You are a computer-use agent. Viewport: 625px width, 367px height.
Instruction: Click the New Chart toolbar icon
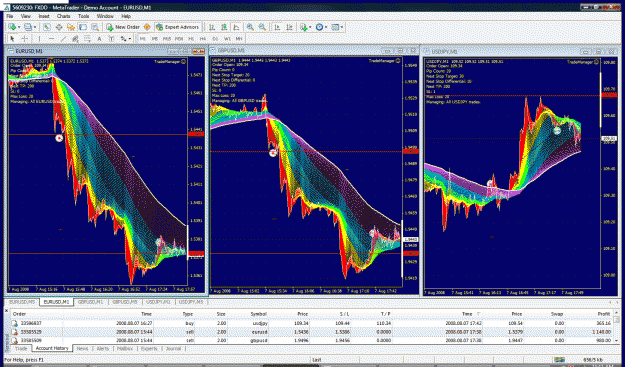[x=12, y=27]
